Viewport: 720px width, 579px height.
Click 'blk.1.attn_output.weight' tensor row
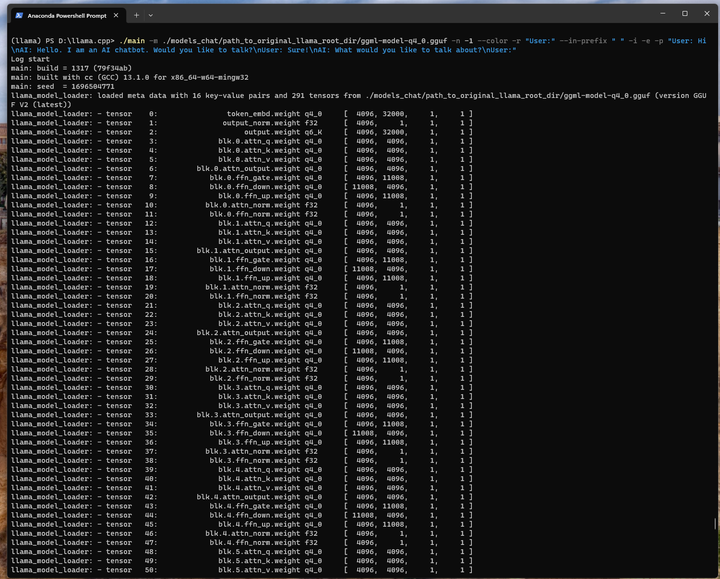pos(242,251)
